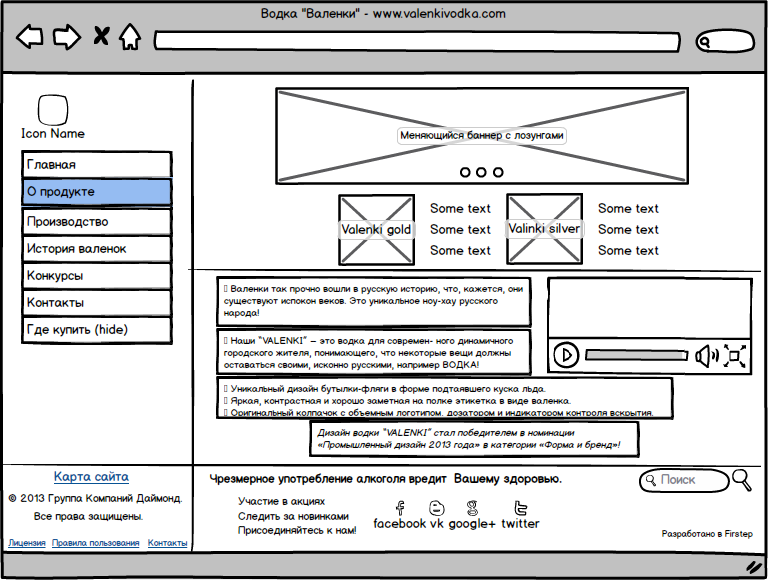
Task: Click the design award text box
Action: pos(474,439)
